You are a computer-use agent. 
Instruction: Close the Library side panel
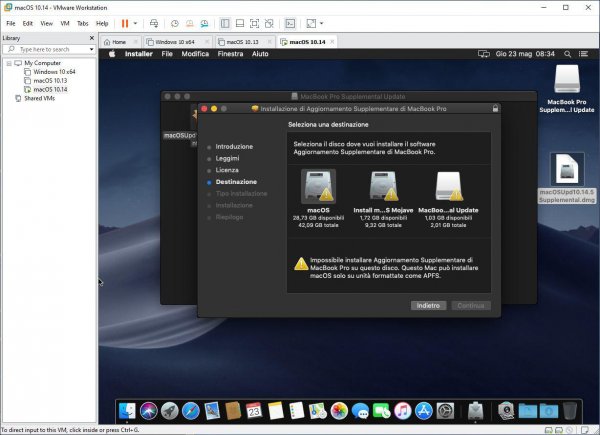(x=93, y=37)
